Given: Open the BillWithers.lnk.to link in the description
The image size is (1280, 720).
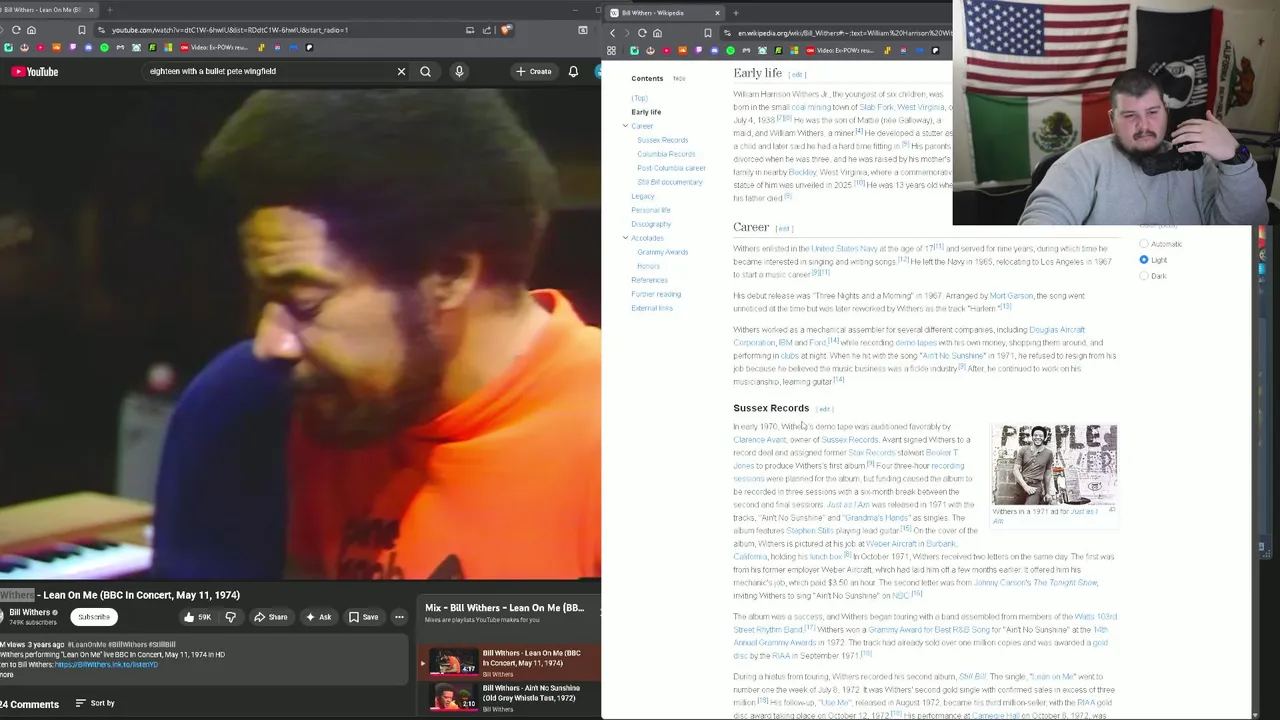Looking at the screenshot, I should tap(106, 664).
